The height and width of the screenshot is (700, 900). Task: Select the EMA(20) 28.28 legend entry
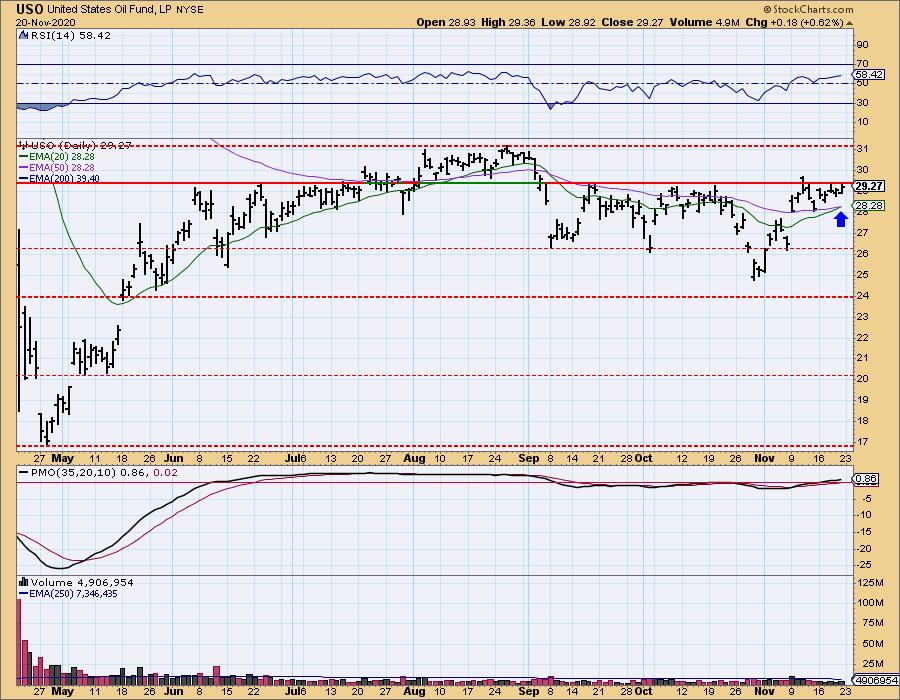pos(57,156)
